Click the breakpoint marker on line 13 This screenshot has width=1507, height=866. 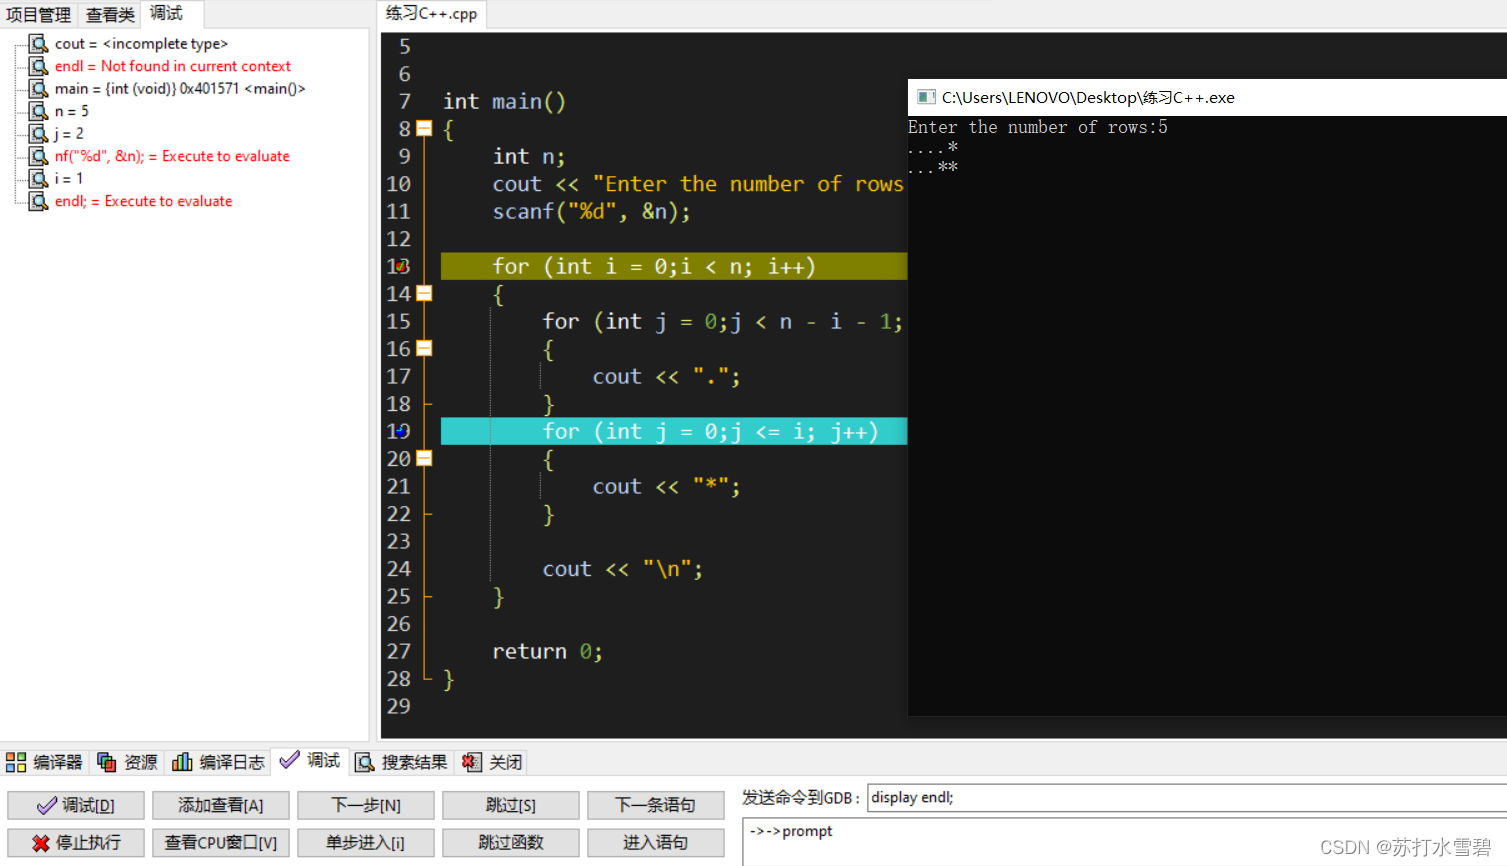[400, 266]
